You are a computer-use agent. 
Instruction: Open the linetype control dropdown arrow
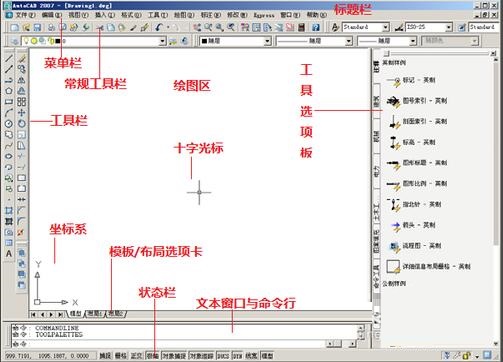pyautogui.click(x=348, y=41)
